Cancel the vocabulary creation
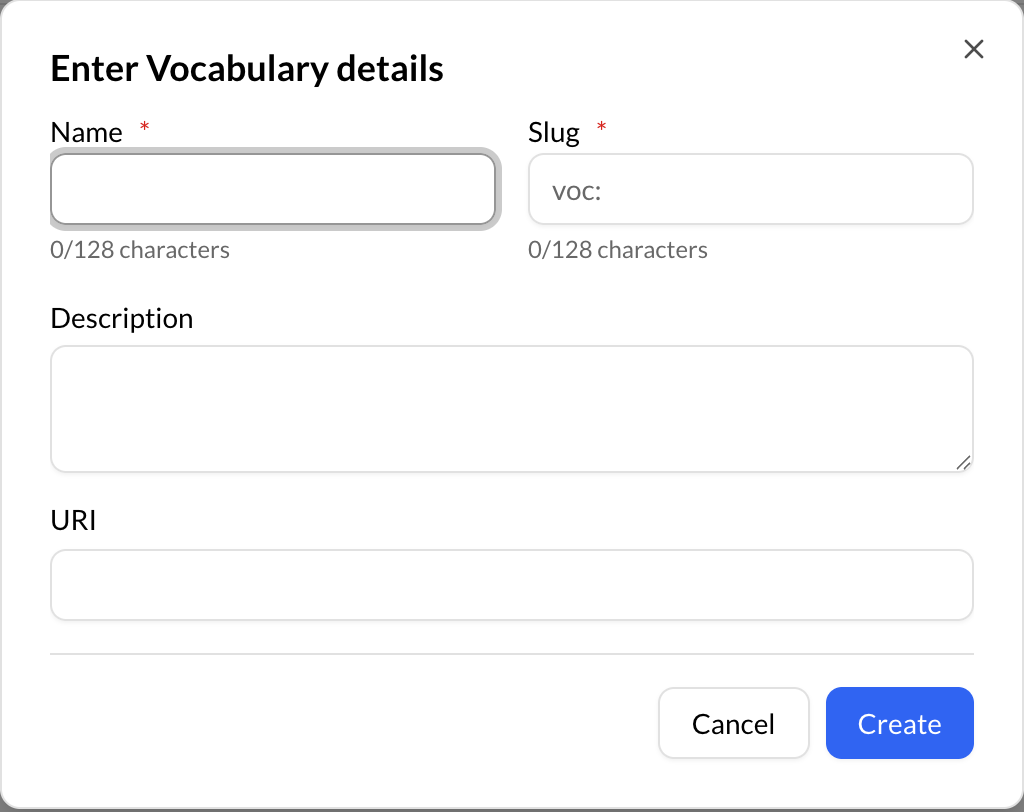The height and width of the screenshot is (812, 1024). [734, 723]
